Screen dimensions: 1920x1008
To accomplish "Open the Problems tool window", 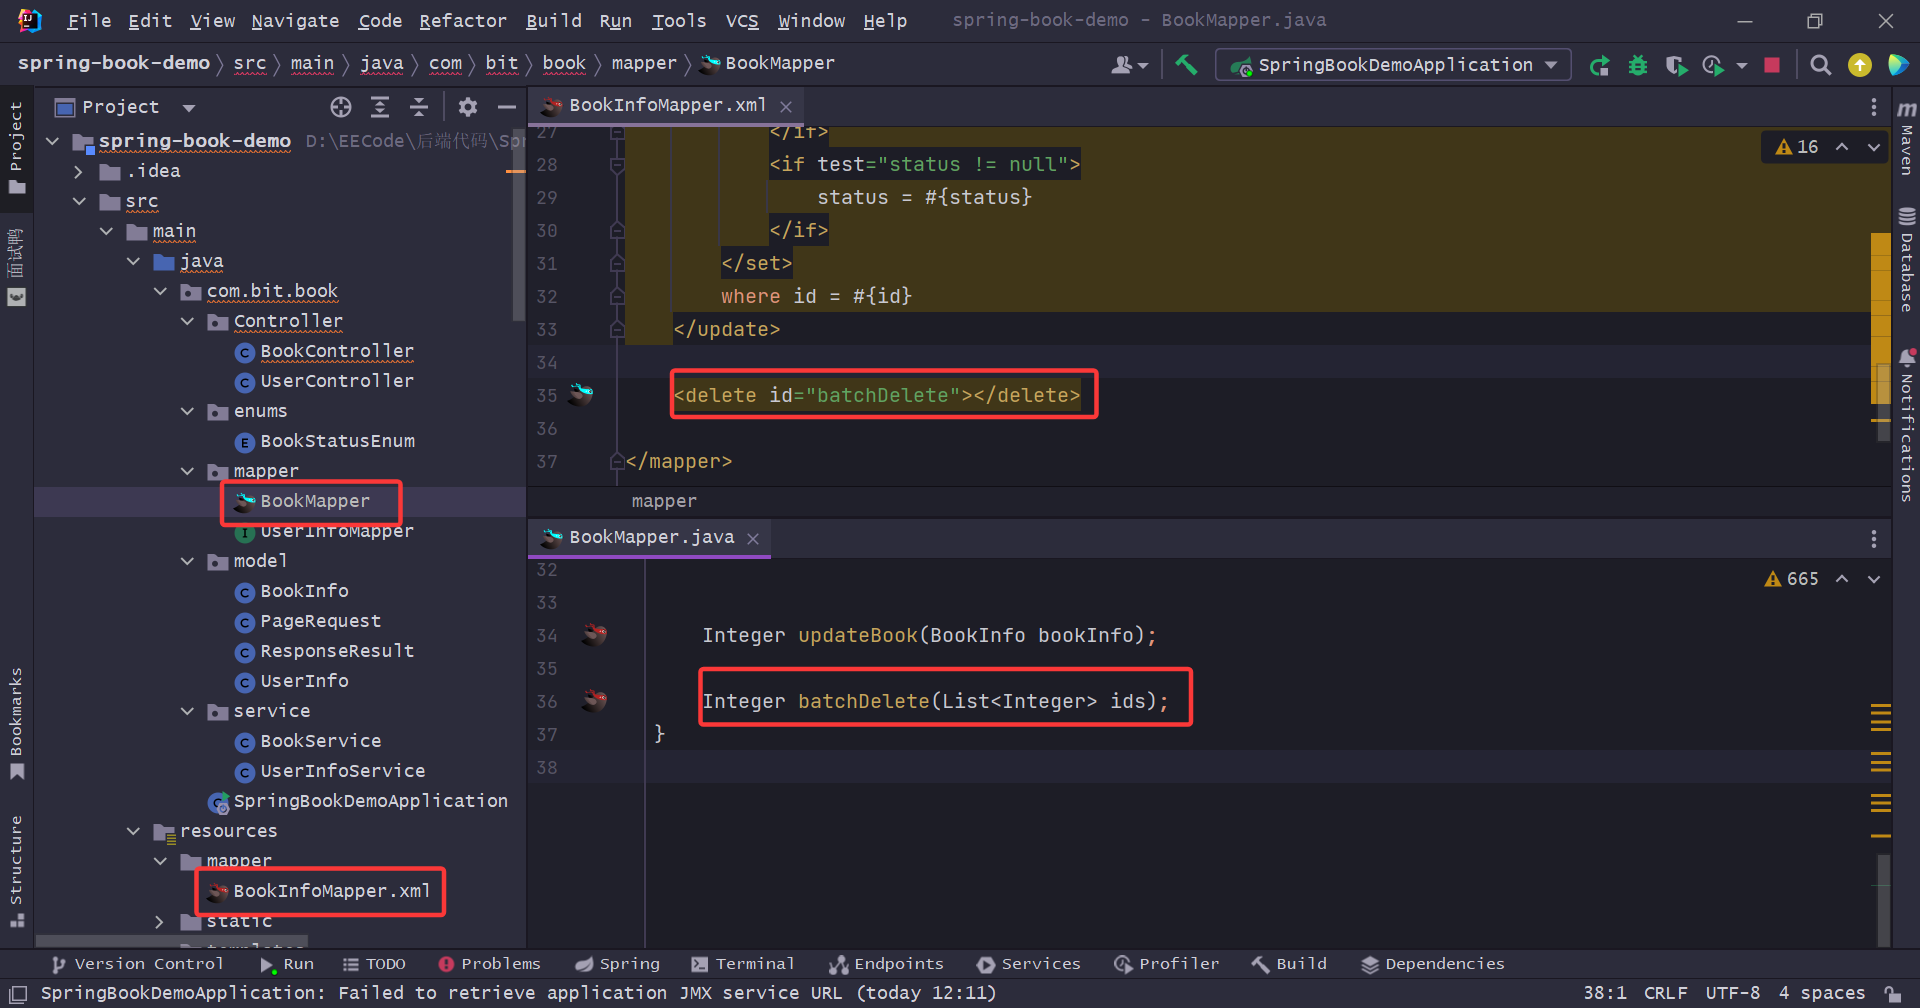I will (x=489, y=964).
